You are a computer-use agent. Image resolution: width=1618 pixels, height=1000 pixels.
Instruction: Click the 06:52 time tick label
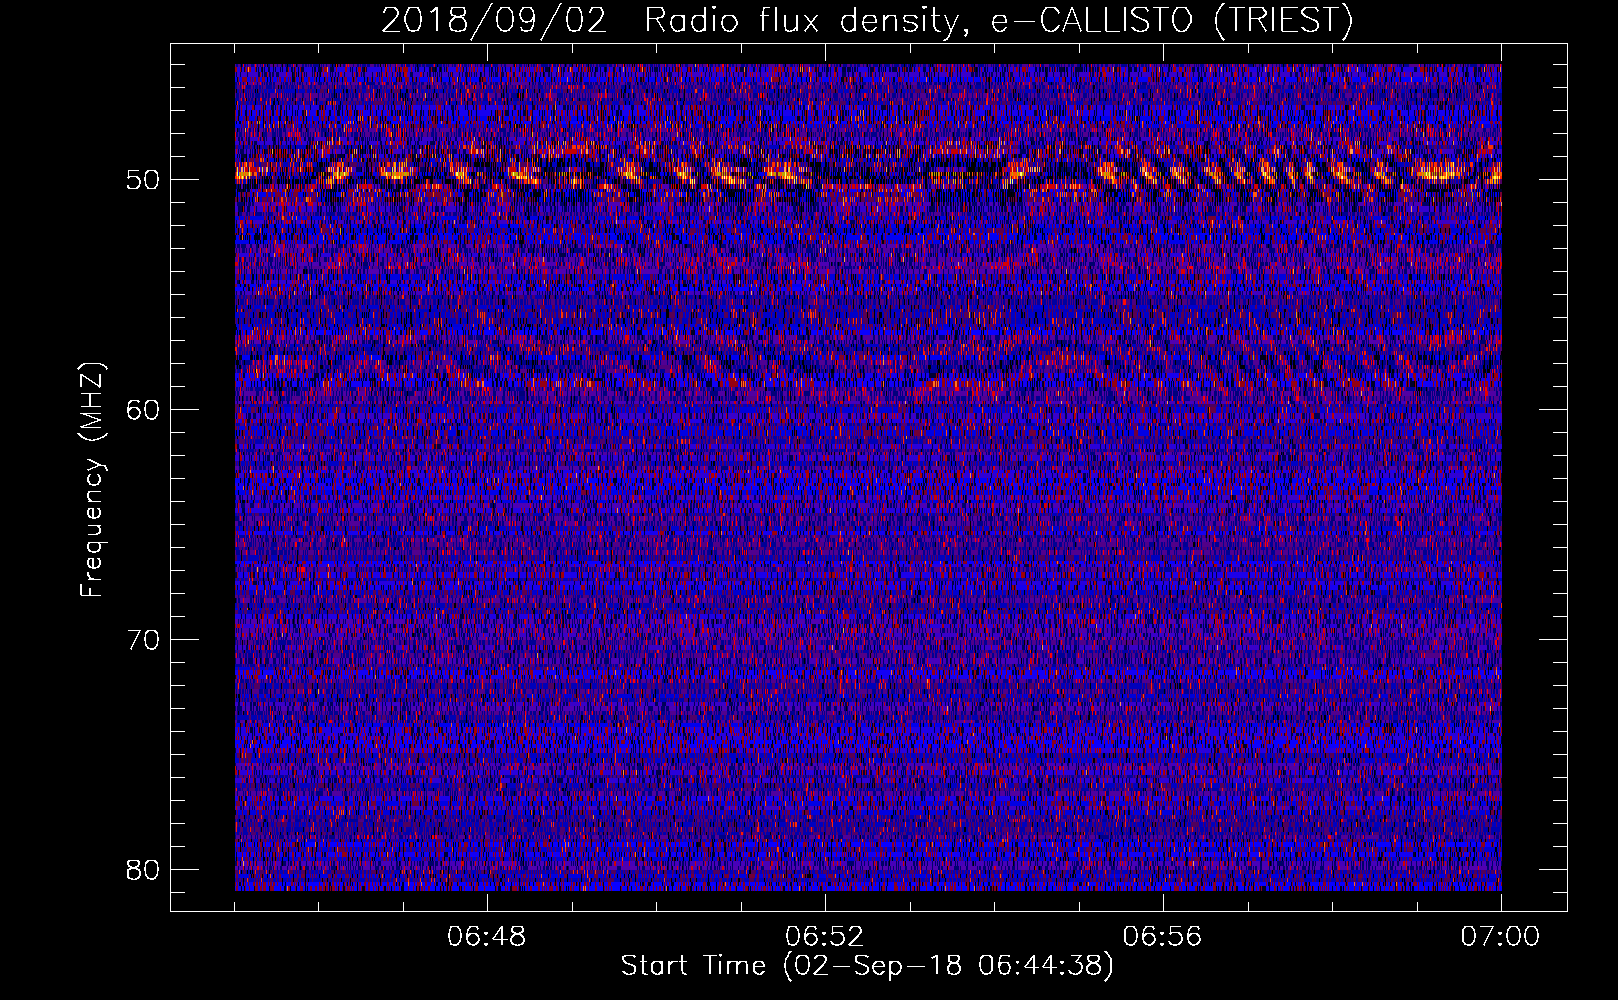click(x=825, y=937)
